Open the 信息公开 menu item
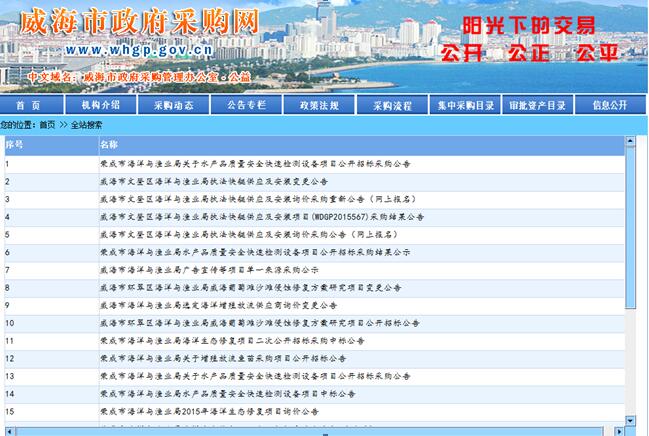 609,104
